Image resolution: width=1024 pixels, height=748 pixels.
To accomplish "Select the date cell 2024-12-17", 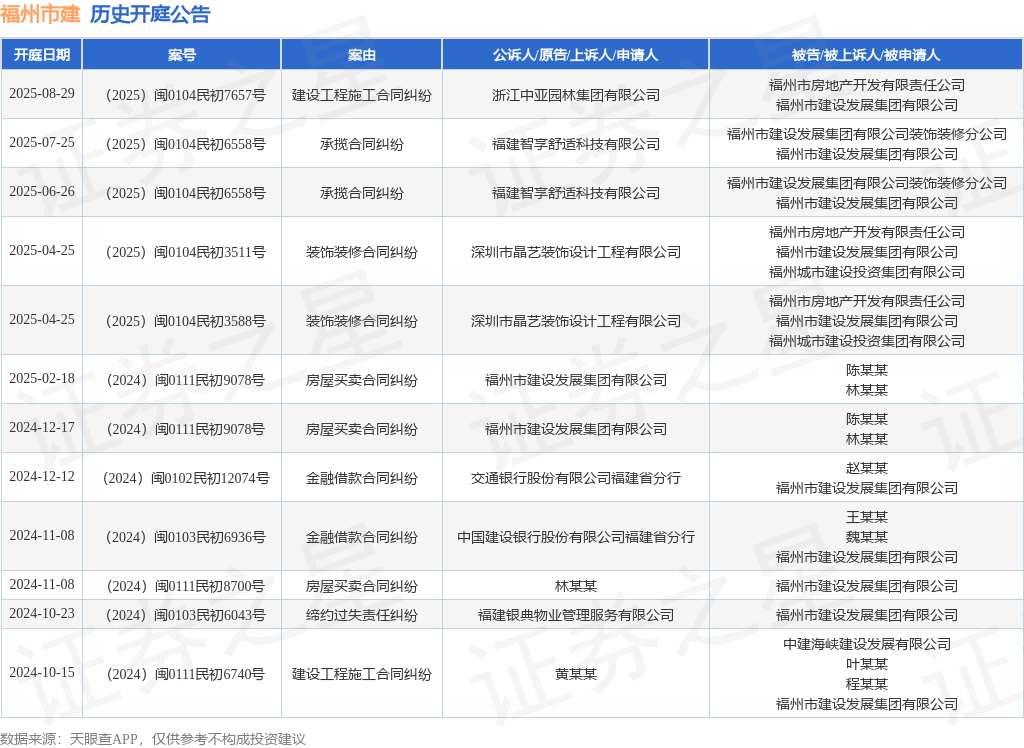I will click(x=42, y=427).
